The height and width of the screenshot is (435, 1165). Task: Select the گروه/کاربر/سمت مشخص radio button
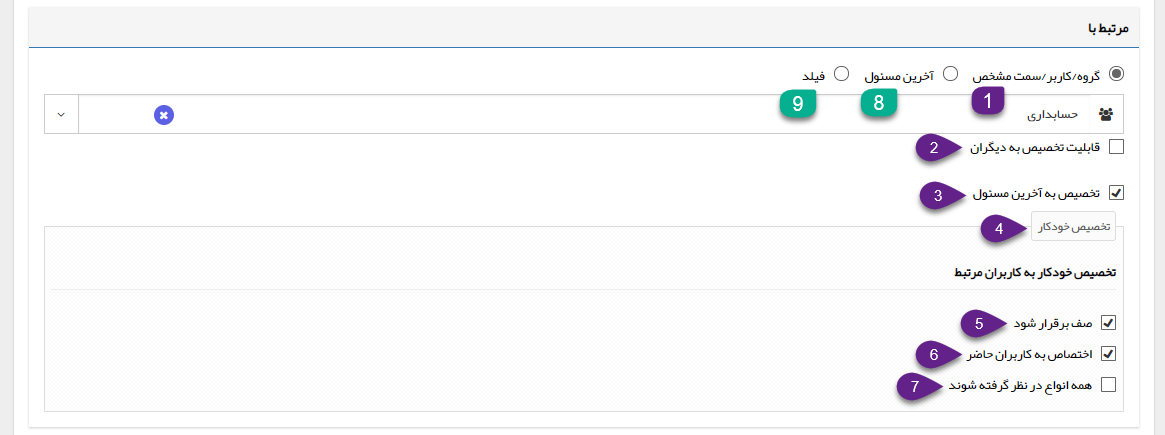click(x=1117, y=73)
